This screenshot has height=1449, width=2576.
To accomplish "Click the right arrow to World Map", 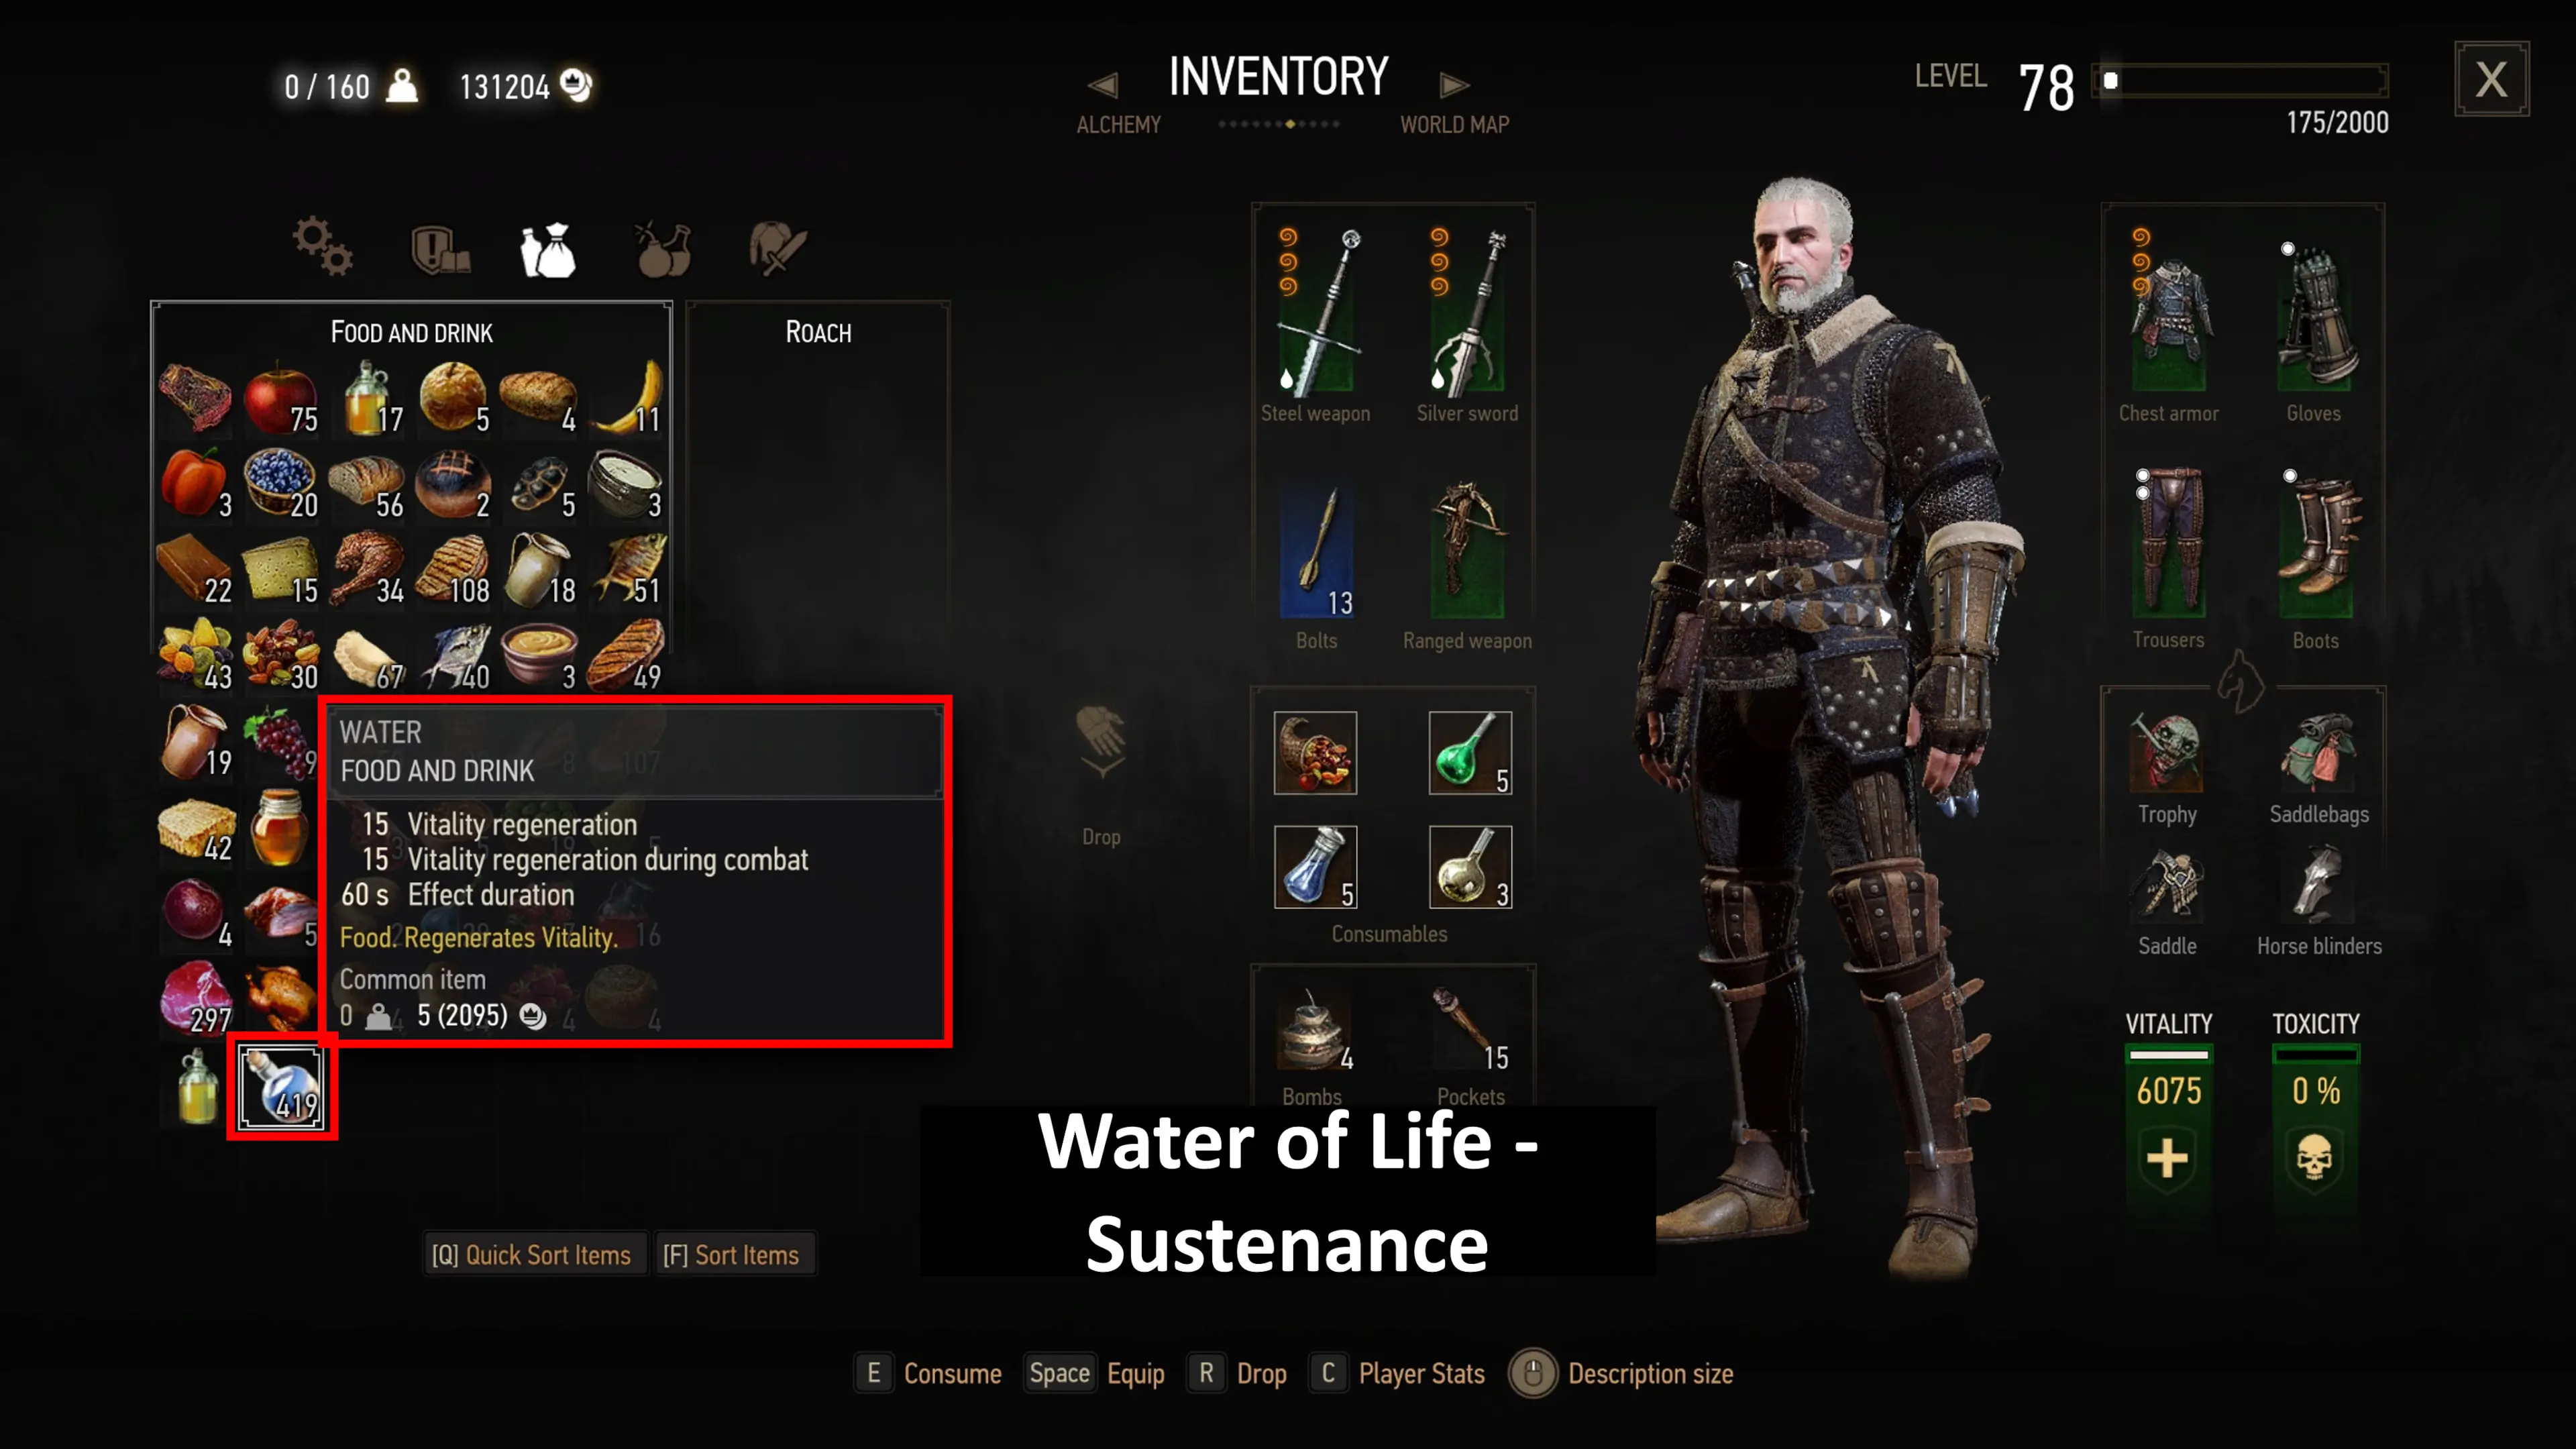I will click(x=1454, y=86).
